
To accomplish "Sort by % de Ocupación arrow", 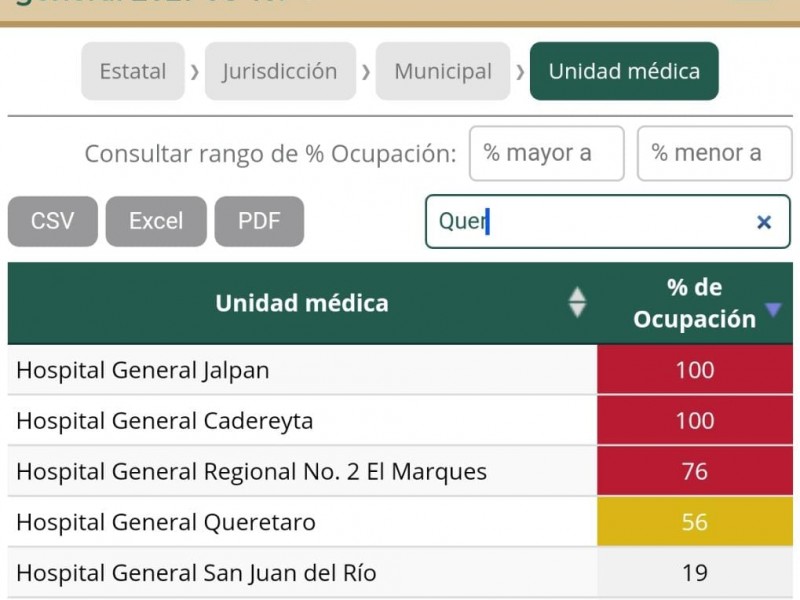I will coord(773,309).
